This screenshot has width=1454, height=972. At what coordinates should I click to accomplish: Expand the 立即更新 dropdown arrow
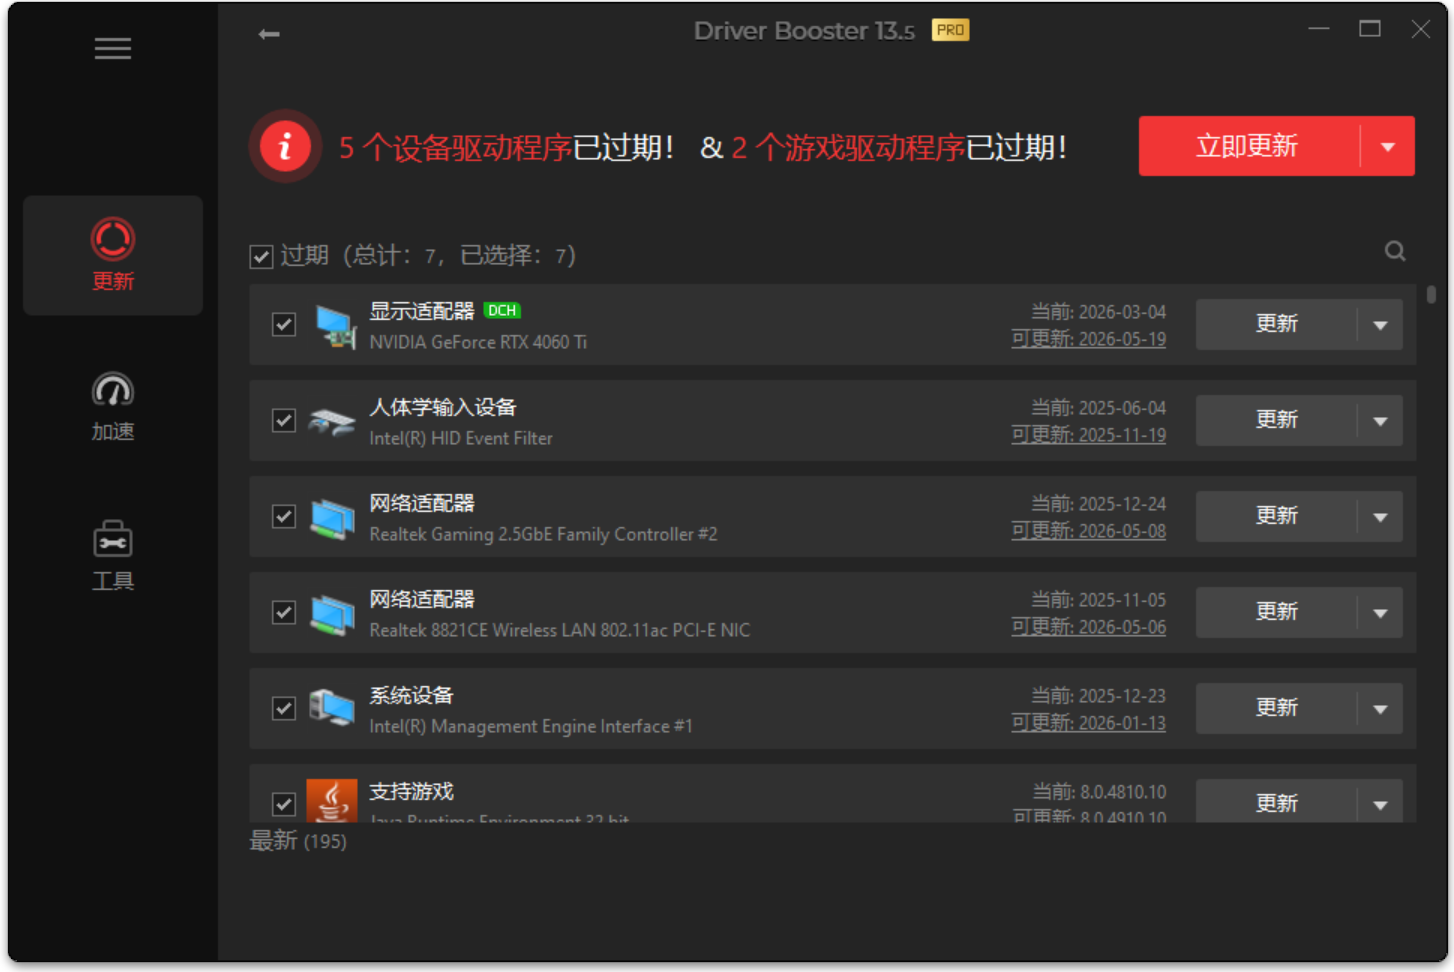1388,146
